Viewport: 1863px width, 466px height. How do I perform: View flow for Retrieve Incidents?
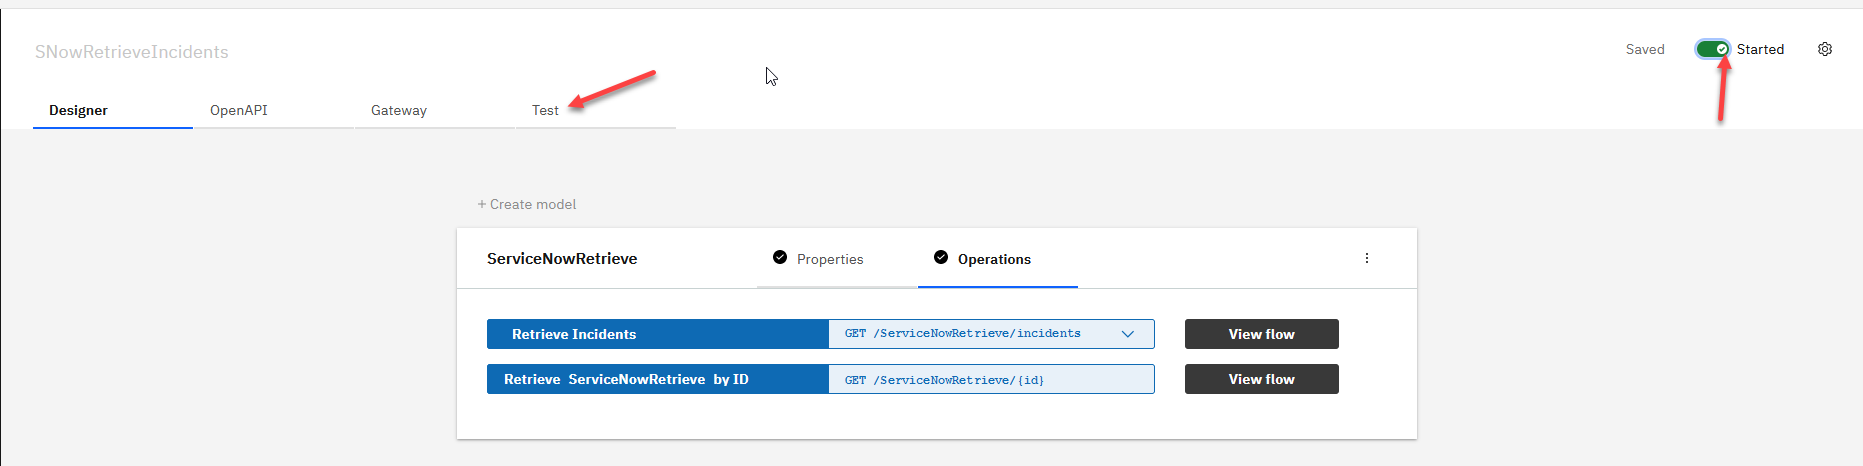pos(1261,334)
